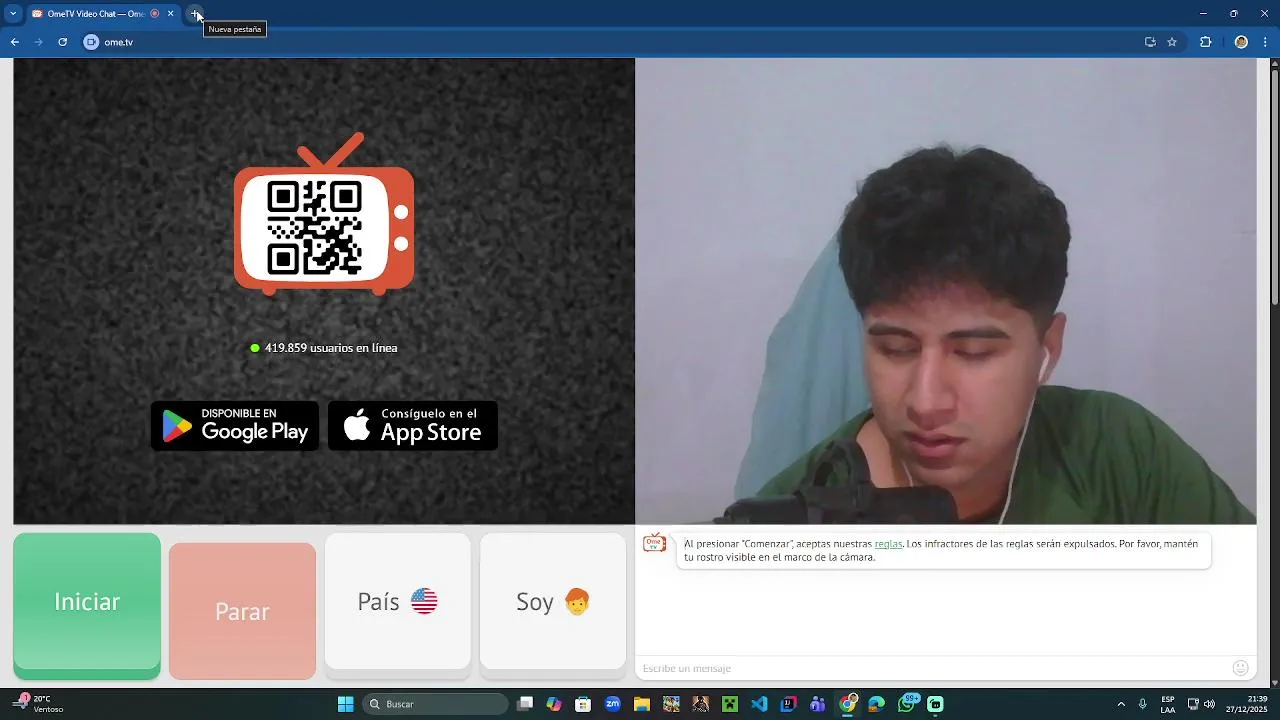The image size is (1280, 720).
Task: Open the Chrome profile avatar
Action: pyautogui.click(x=1241, y=42)
